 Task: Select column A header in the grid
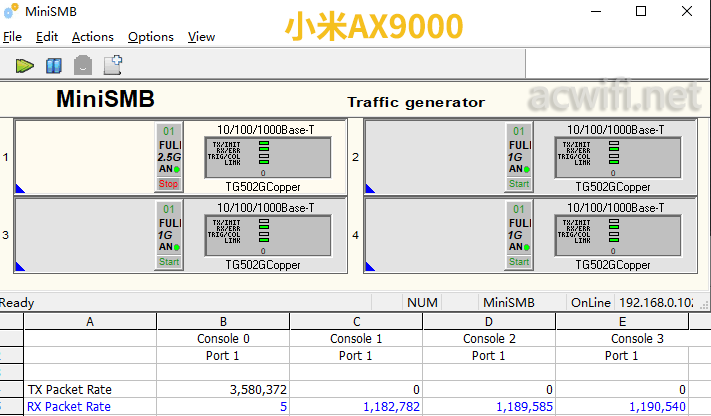point(90,322)
